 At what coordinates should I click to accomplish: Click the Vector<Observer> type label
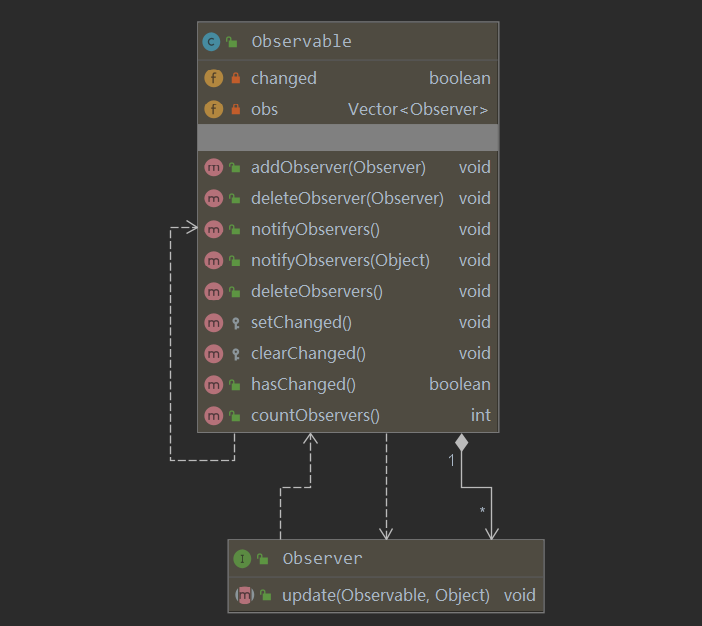click(x=418, y=109)
